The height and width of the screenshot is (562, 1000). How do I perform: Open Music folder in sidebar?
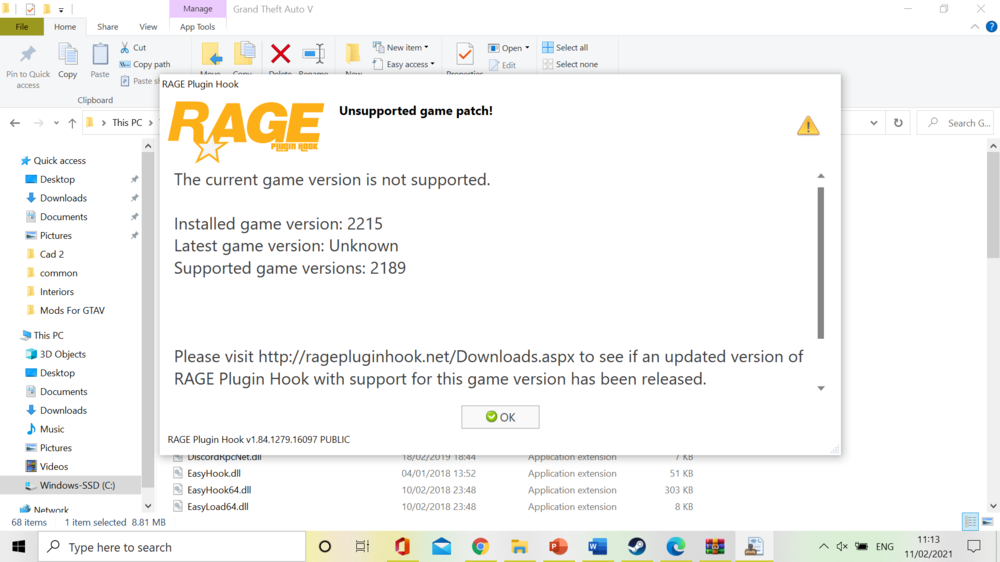(52, 429)
